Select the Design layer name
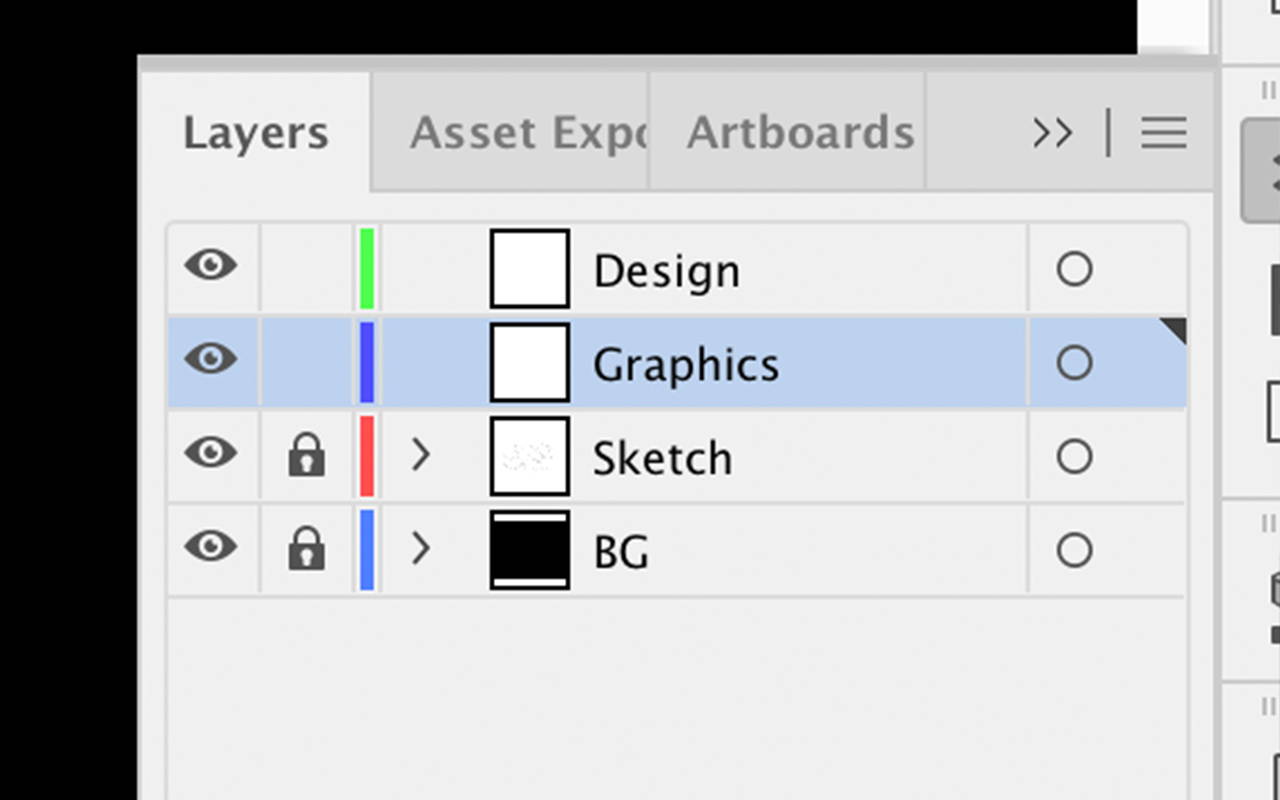 tap(666, 271)
